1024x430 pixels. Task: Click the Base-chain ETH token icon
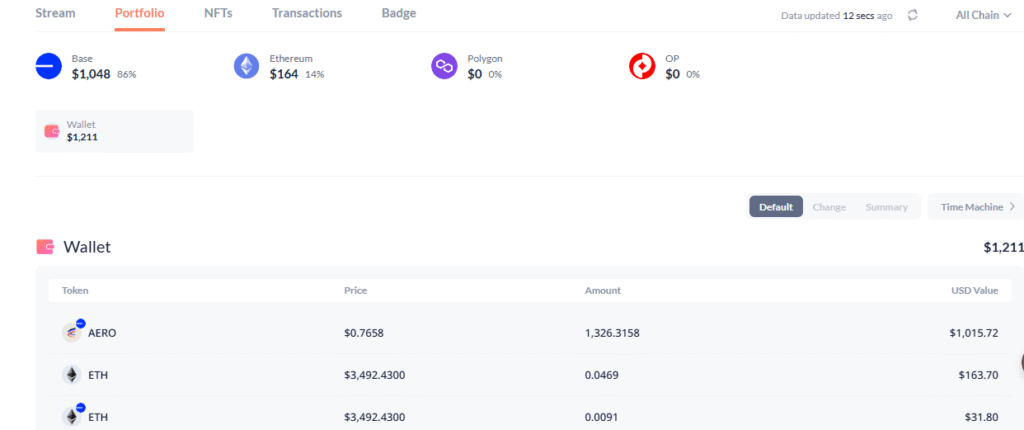(72, 416)
